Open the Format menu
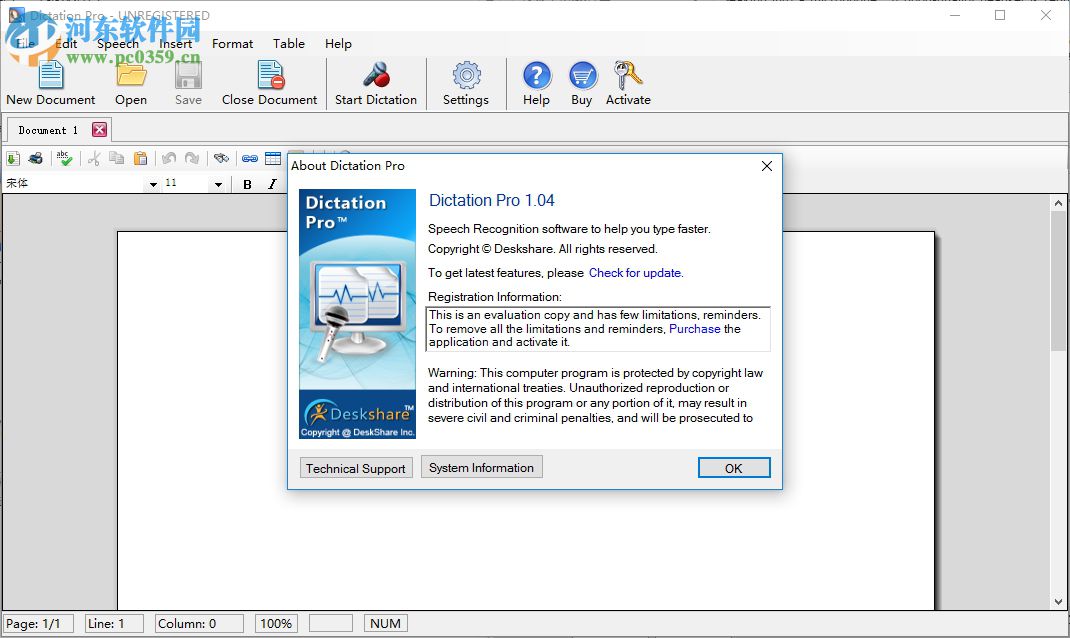The image size is (1070, 638). click(232, 44)
